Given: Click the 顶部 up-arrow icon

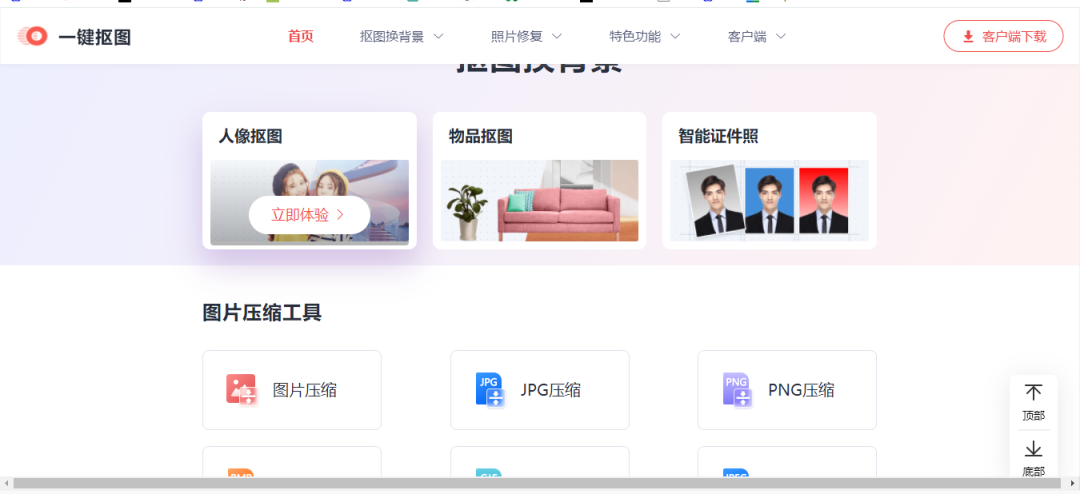Looking at the screenshot, I should (1033, 393).
